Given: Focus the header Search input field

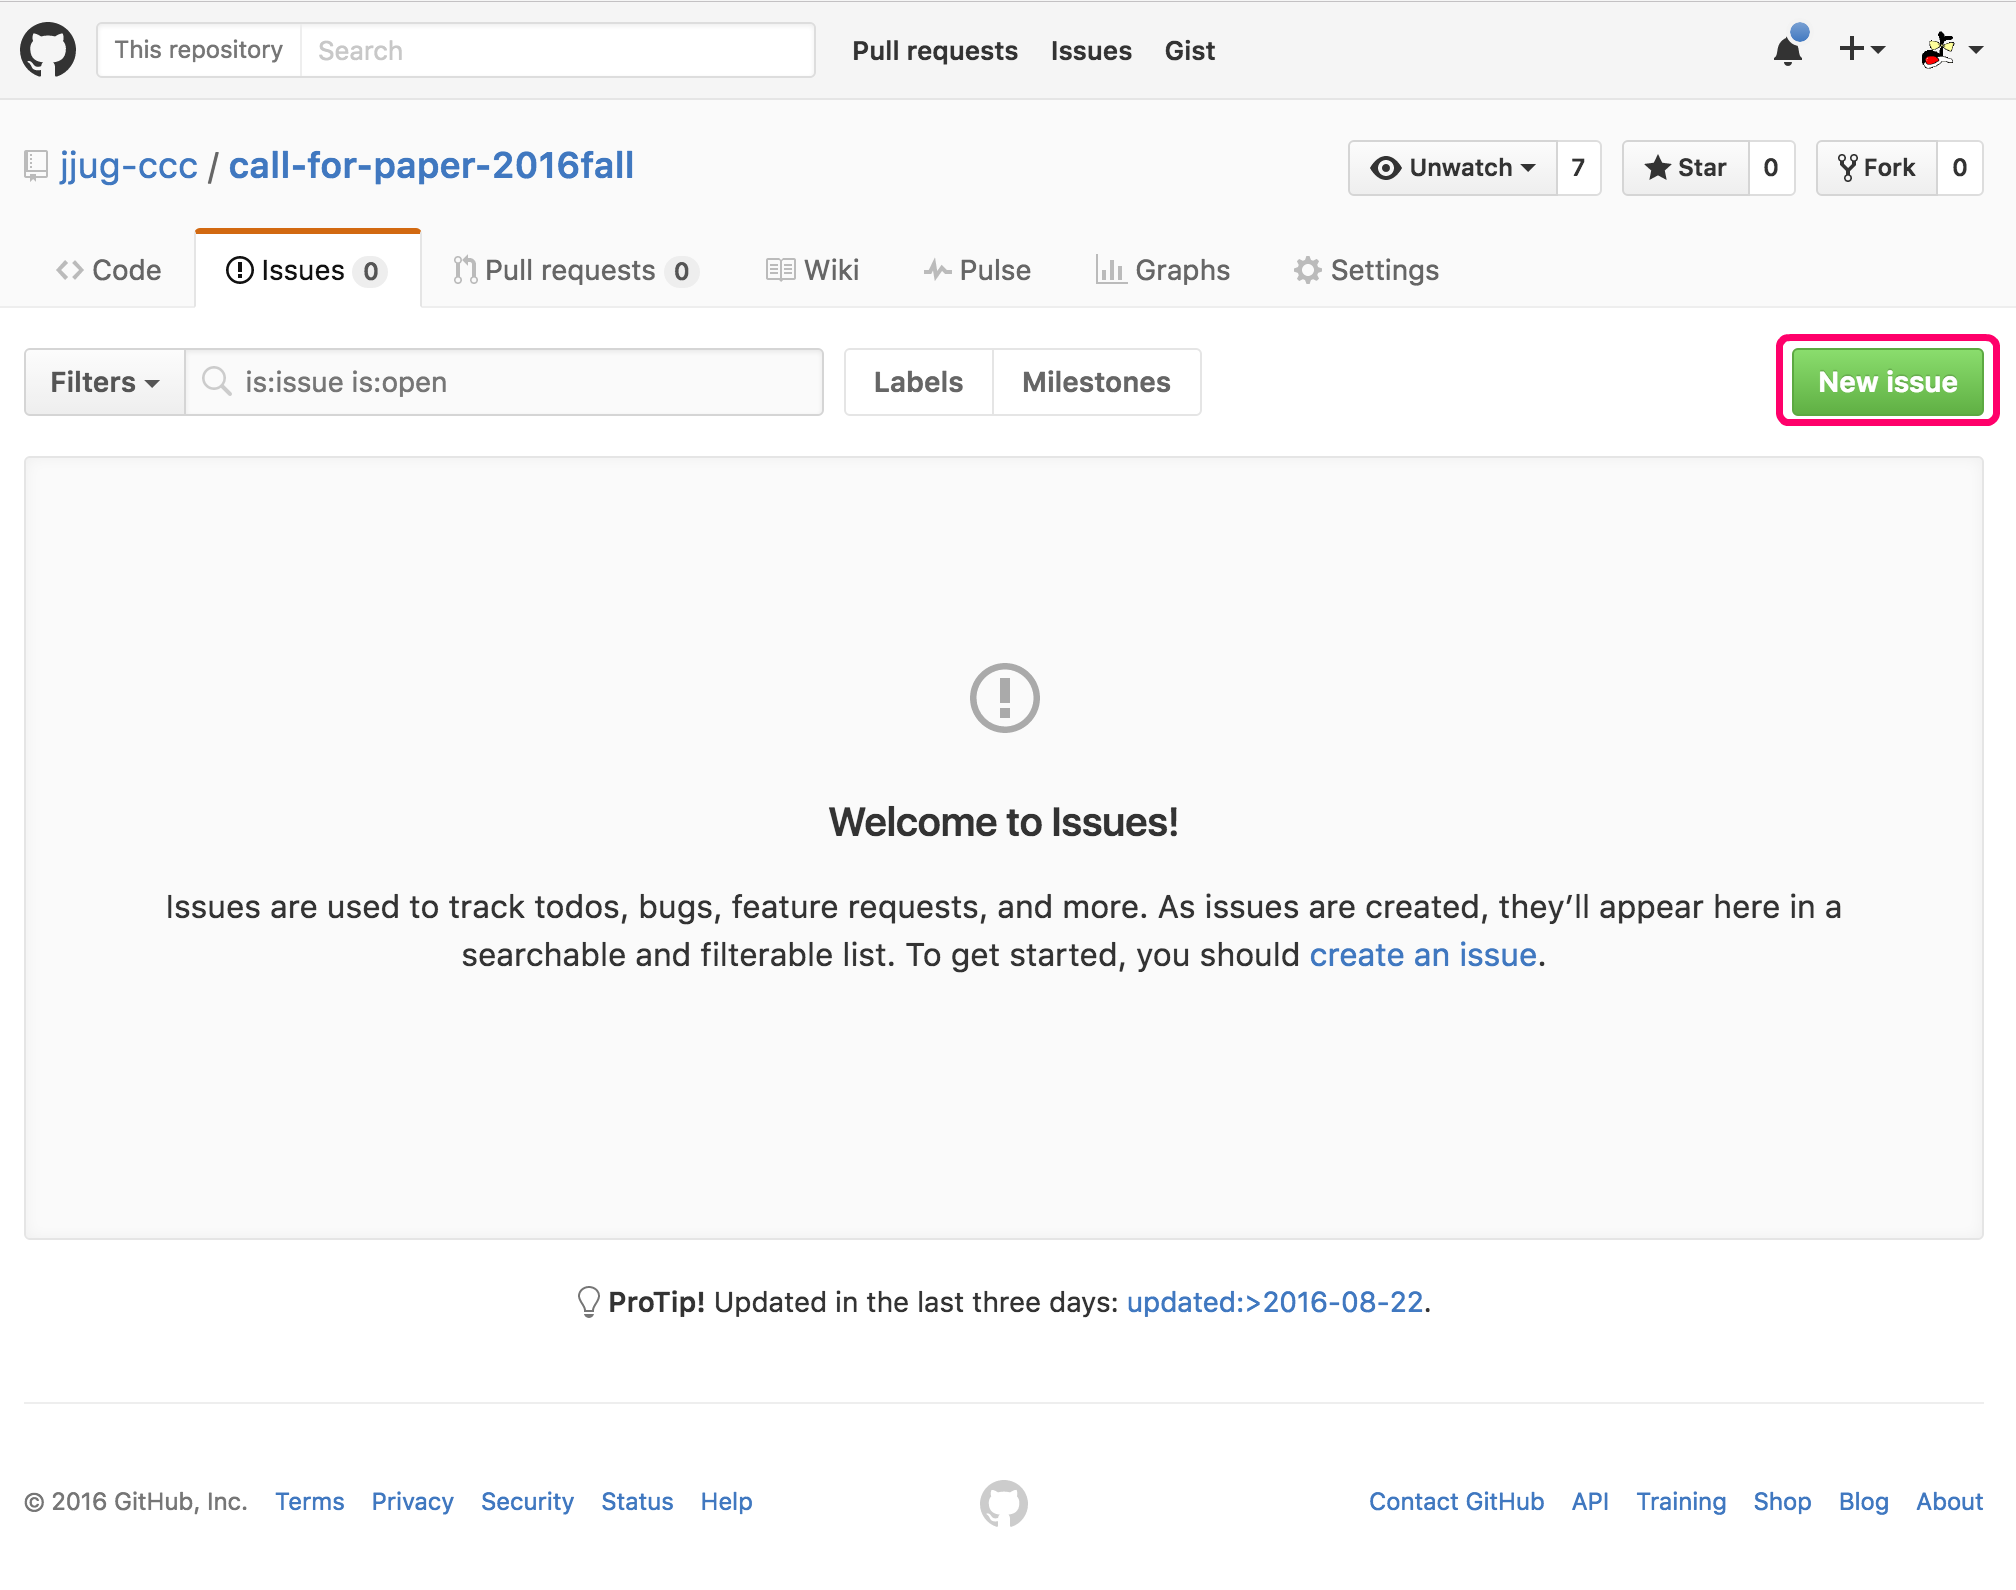Looking at the screenshot, I should [558, 50].
